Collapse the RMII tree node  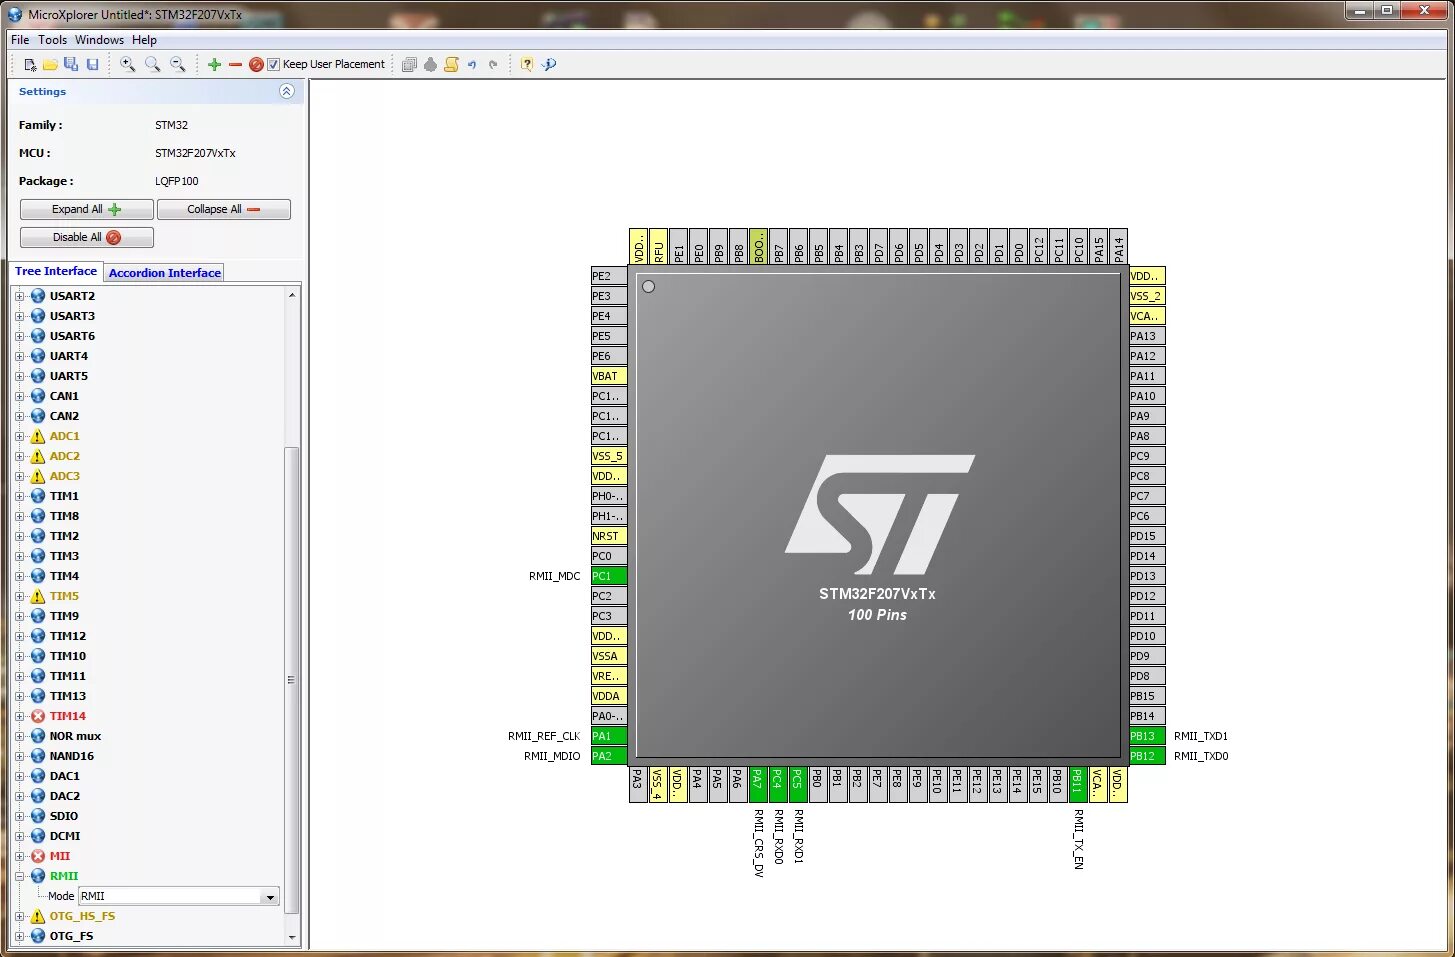point(19,876)
